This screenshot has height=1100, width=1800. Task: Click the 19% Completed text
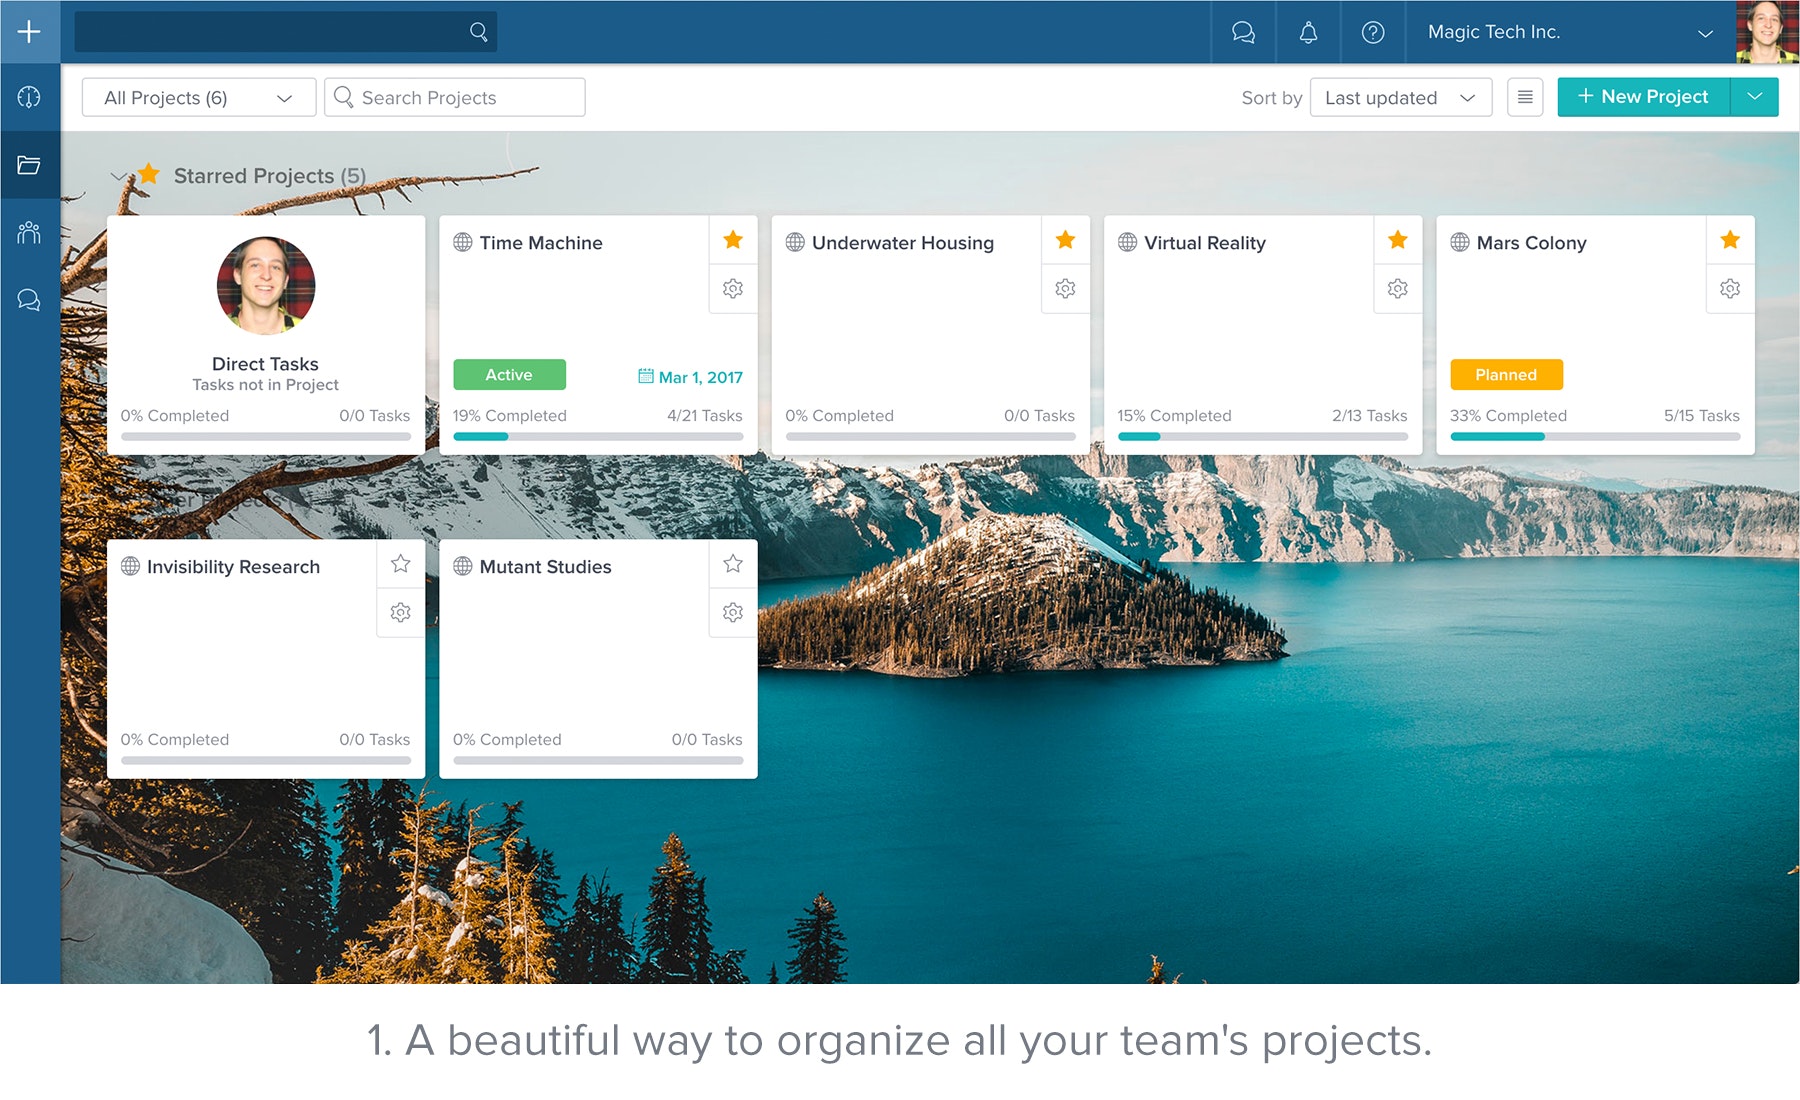pyautogui.click(x=510, y=416)
